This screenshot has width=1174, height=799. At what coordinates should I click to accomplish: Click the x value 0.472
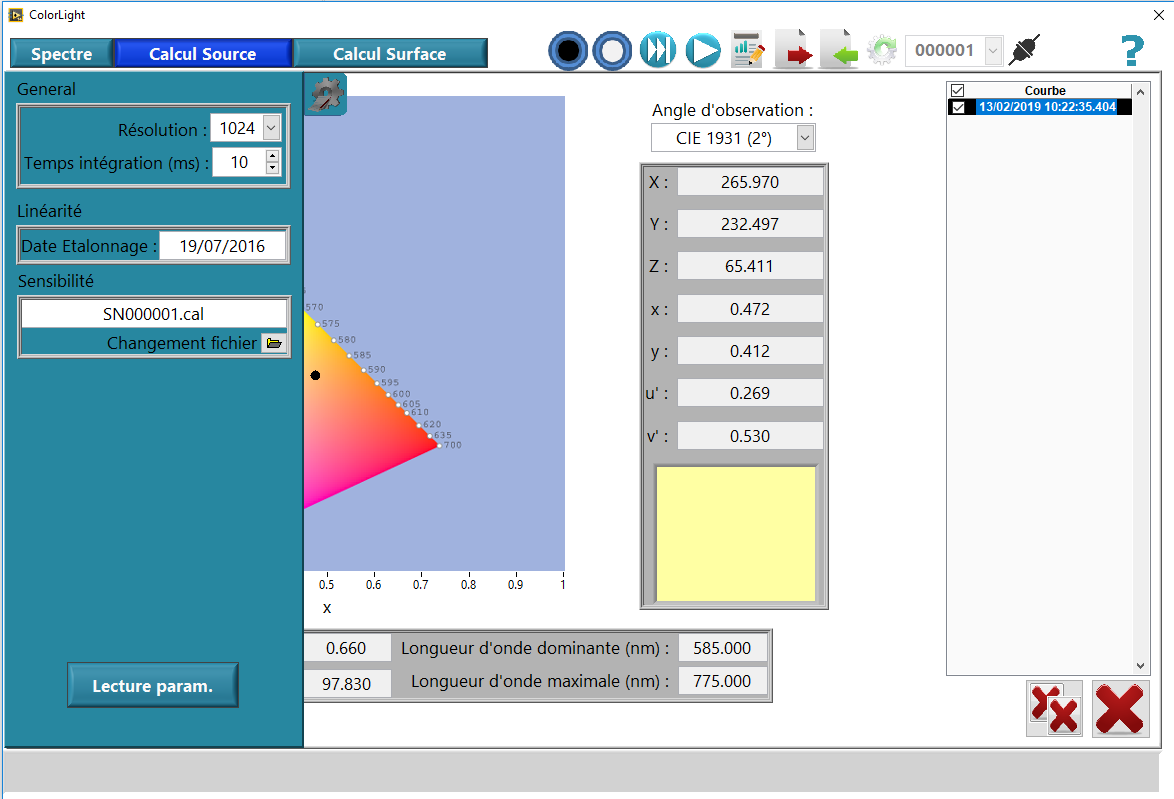pos(749,309)
